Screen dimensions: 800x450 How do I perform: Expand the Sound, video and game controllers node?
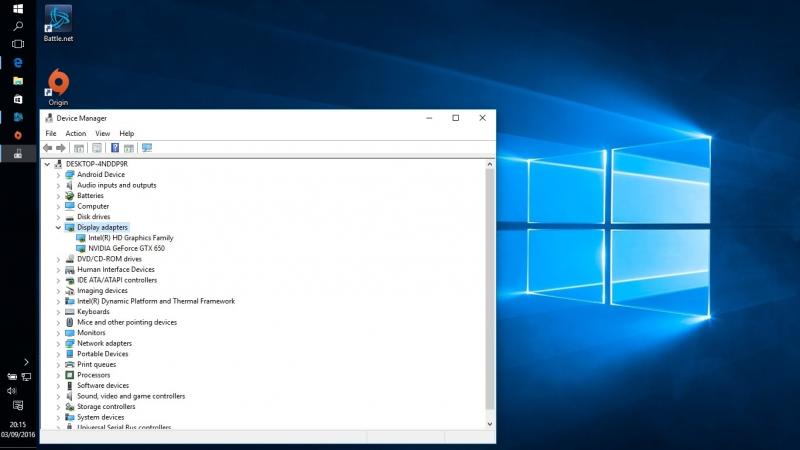coord(58,396)
